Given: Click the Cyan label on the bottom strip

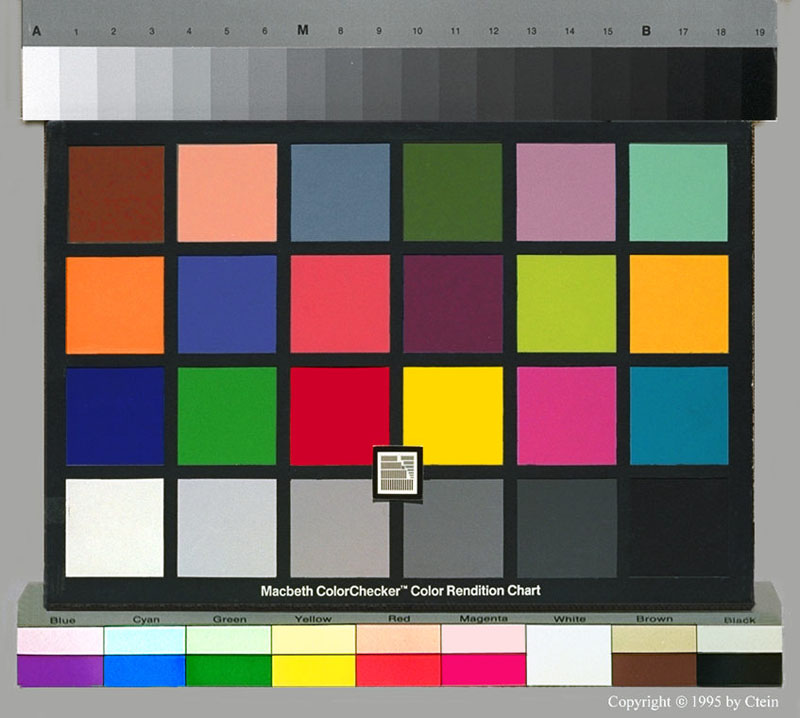Looking at the screenshot, I should click(145, 620).
